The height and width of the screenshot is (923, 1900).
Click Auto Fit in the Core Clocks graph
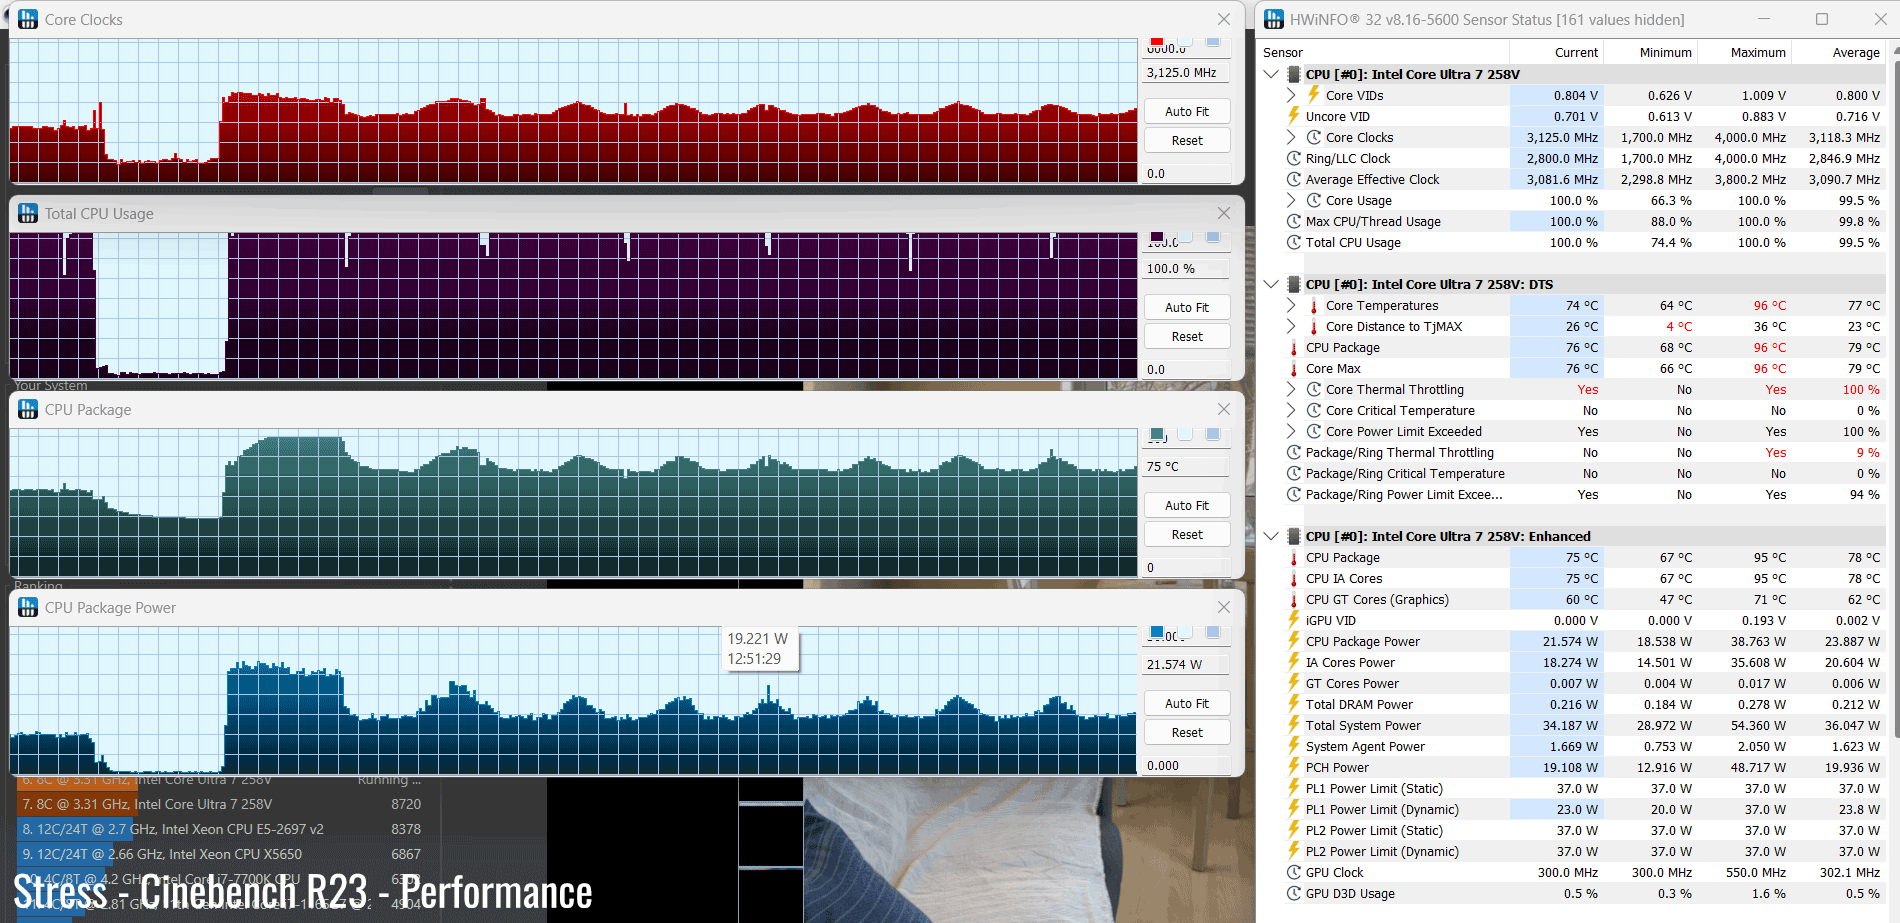[1187, 111]
